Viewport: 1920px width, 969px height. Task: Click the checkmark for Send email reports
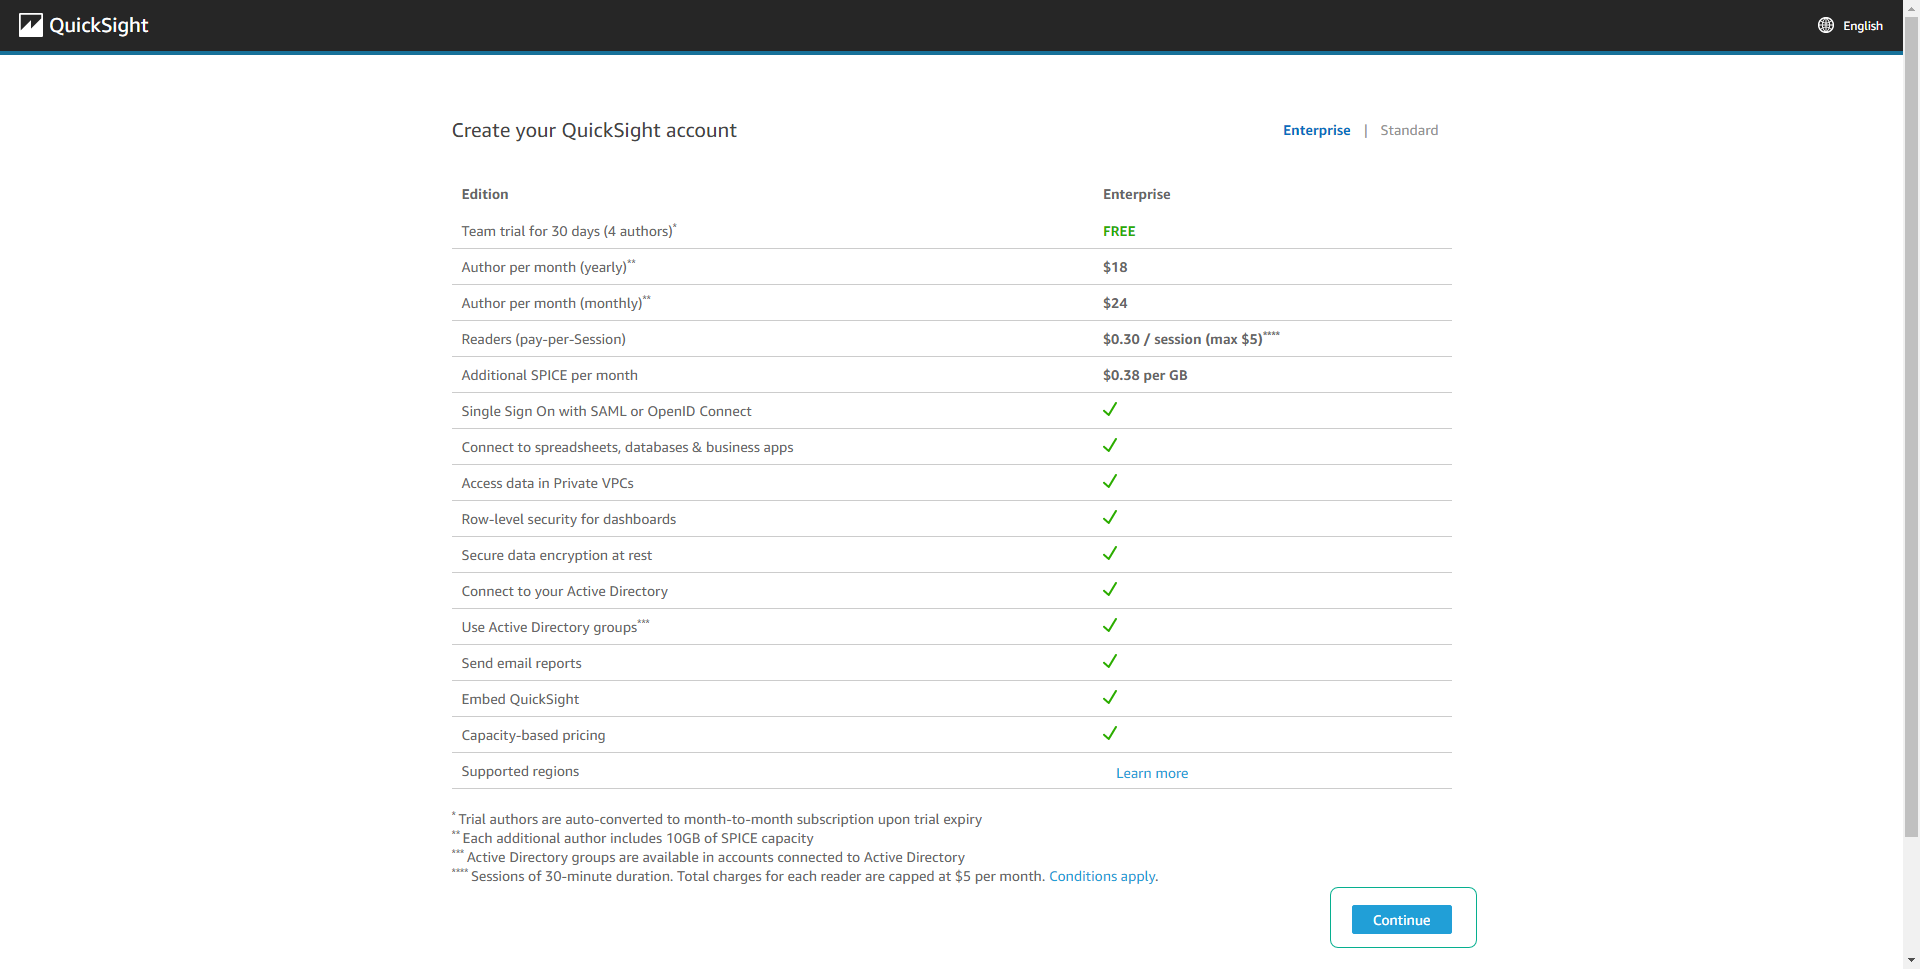click(x=1110, y=661)
